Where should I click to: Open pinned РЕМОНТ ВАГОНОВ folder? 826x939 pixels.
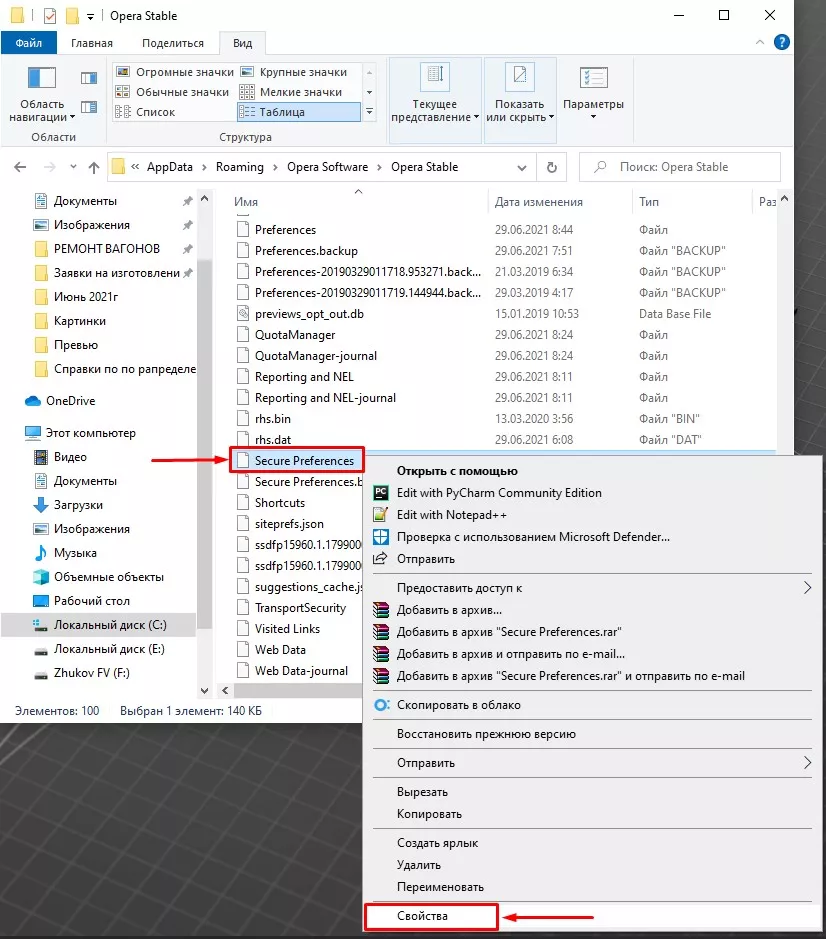click(107, 249)
